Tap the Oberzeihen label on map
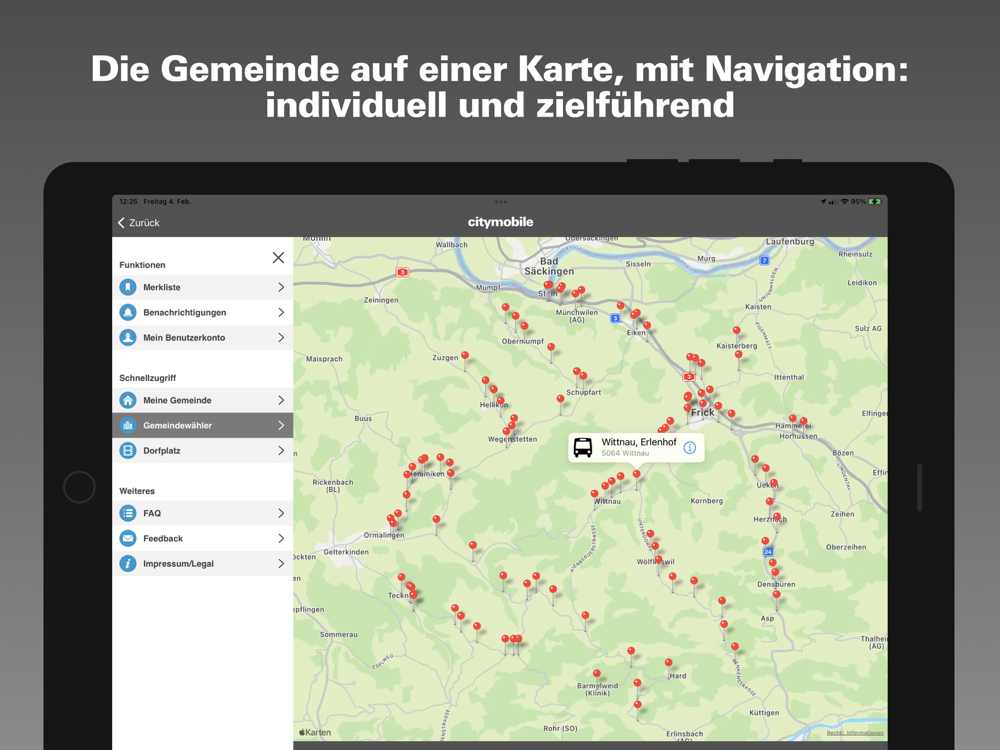Screen dimensions: 1000x750 (x=846, y=547)
